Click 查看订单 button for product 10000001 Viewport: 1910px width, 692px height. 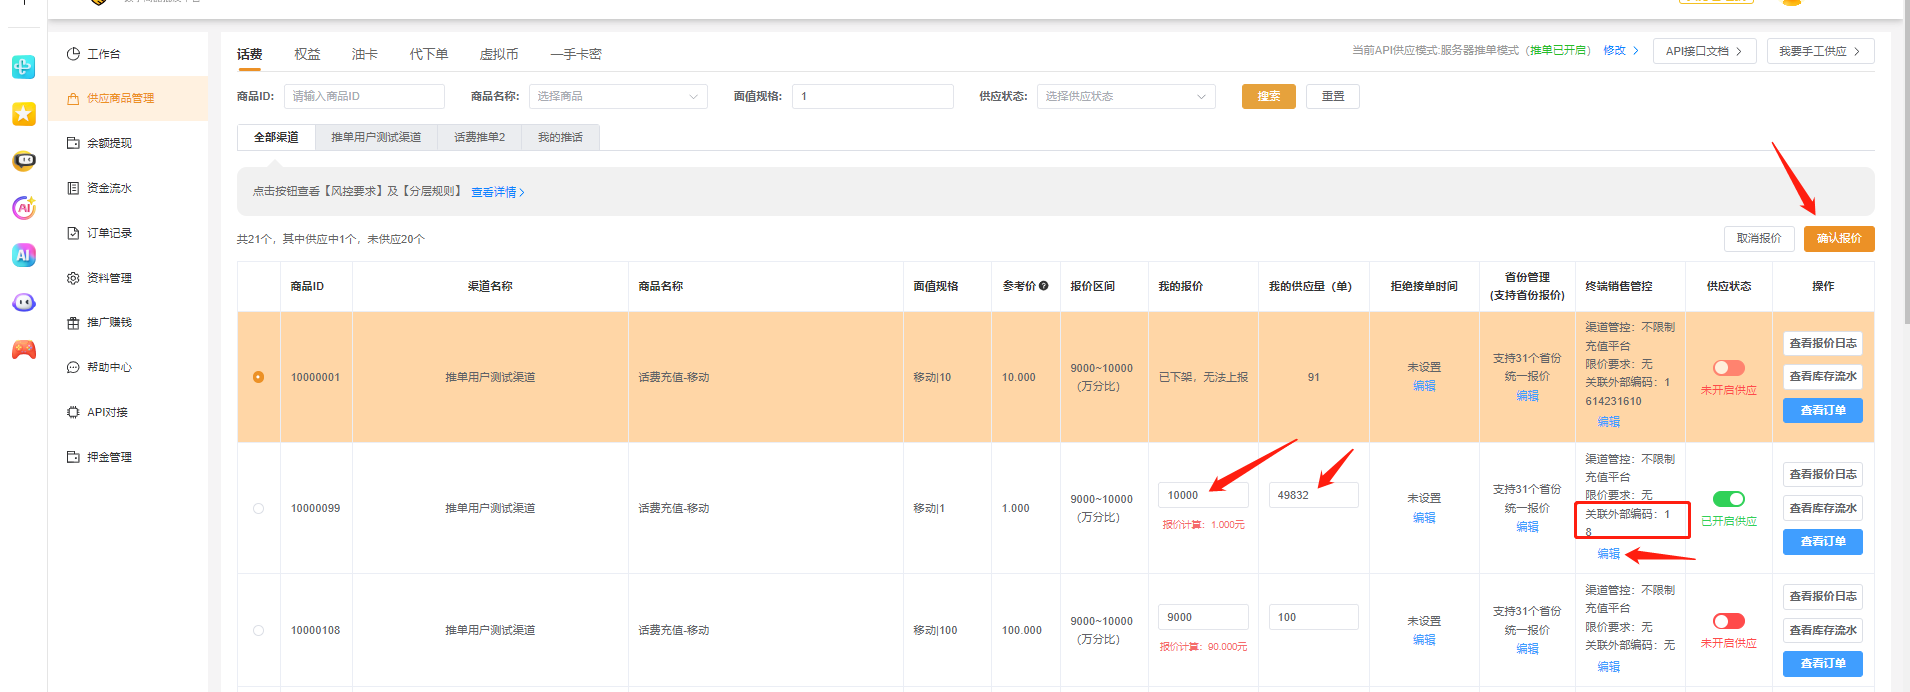click(1822, 410)
